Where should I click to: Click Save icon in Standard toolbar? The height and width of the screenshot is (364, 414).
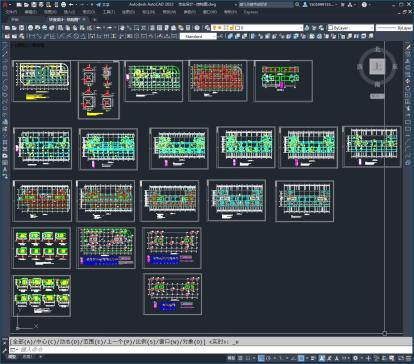coord(21,28)
